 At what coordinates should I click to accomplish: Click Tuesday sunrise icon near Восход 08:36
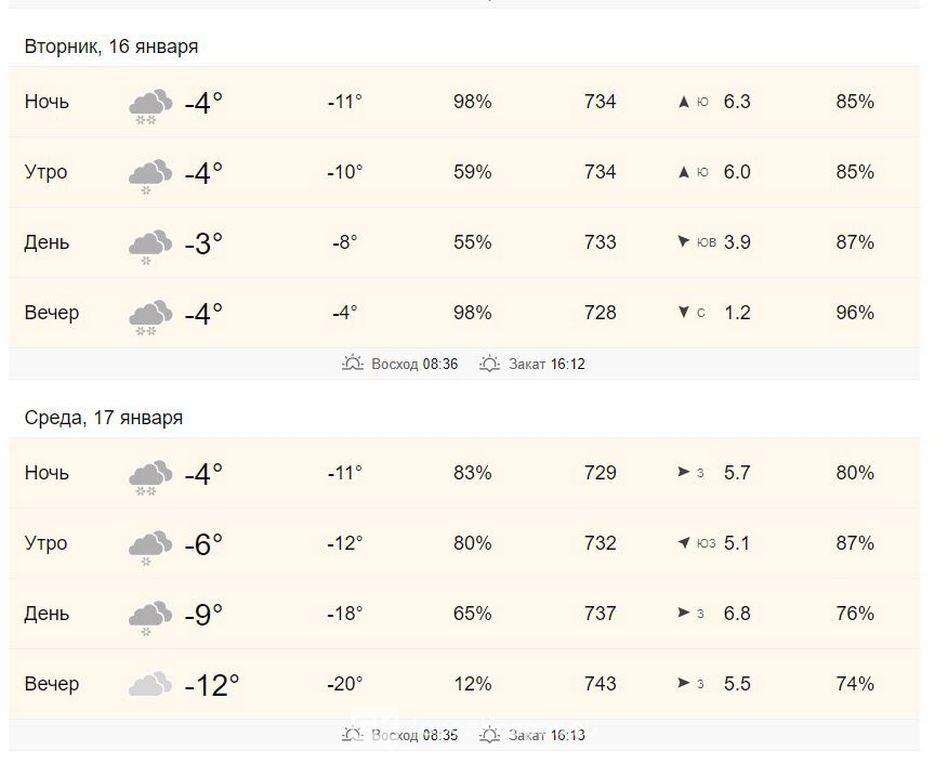click(x=352, y=364)
